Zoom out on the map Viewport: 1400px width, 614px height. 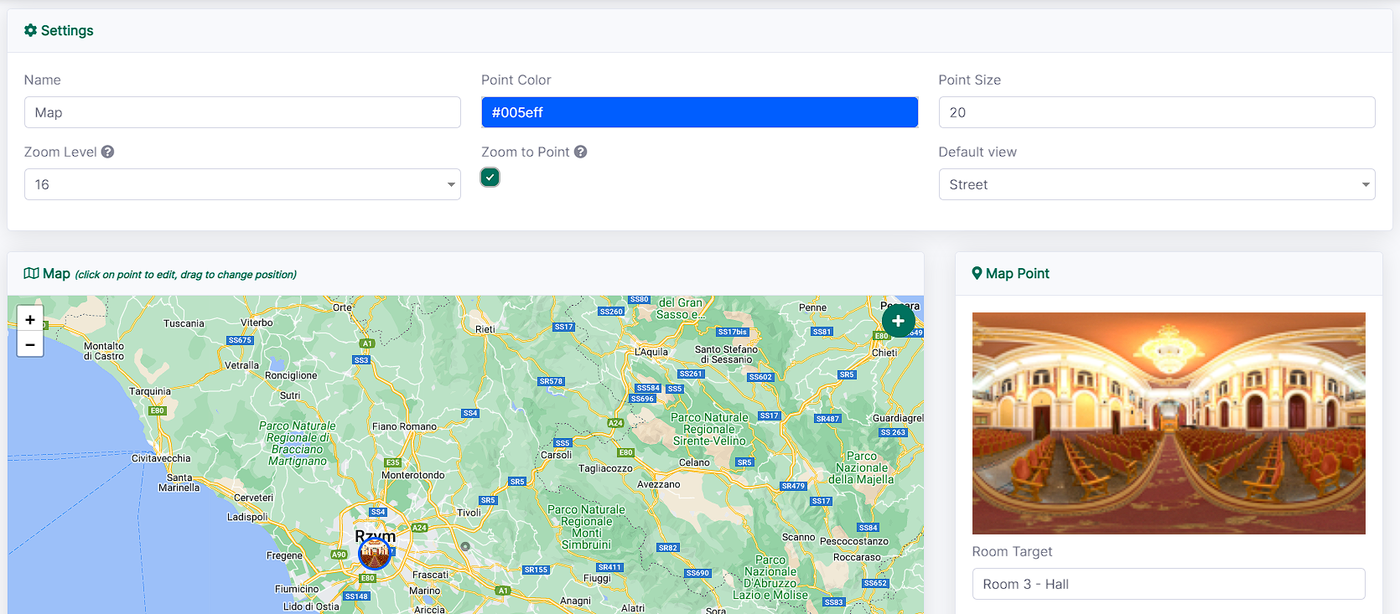(x=30, y=345)
